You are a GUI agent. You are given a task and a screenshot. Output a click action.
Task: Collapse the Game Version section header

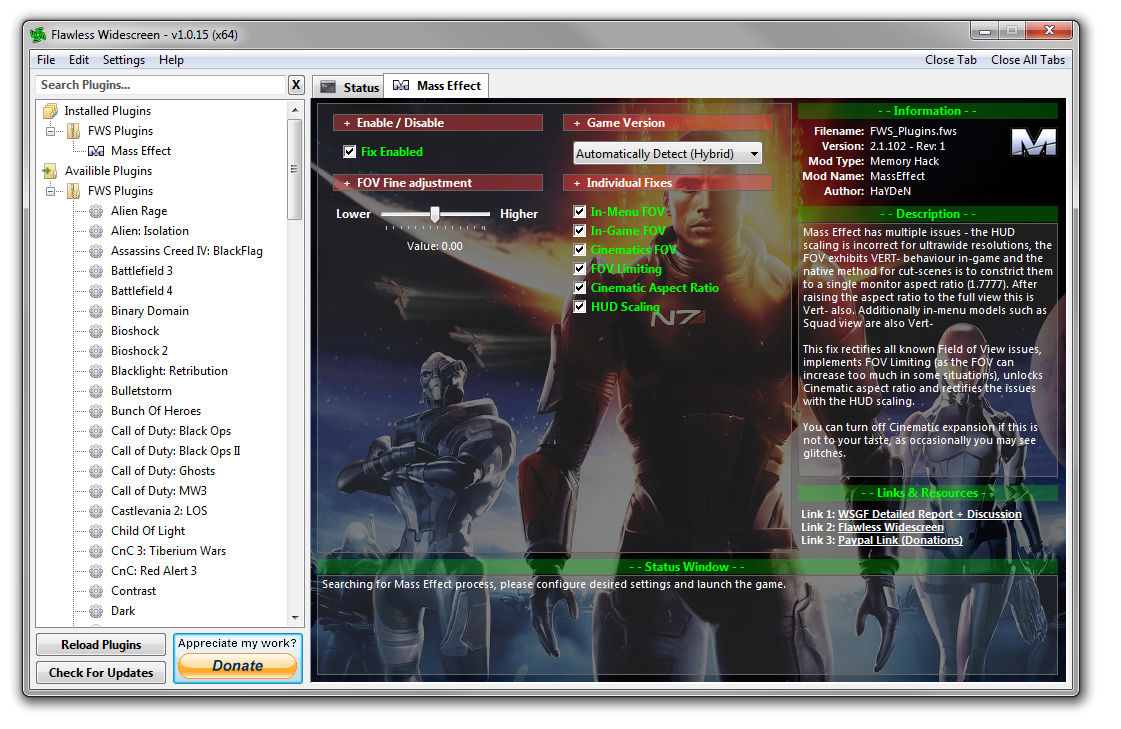tap(668, 123)
